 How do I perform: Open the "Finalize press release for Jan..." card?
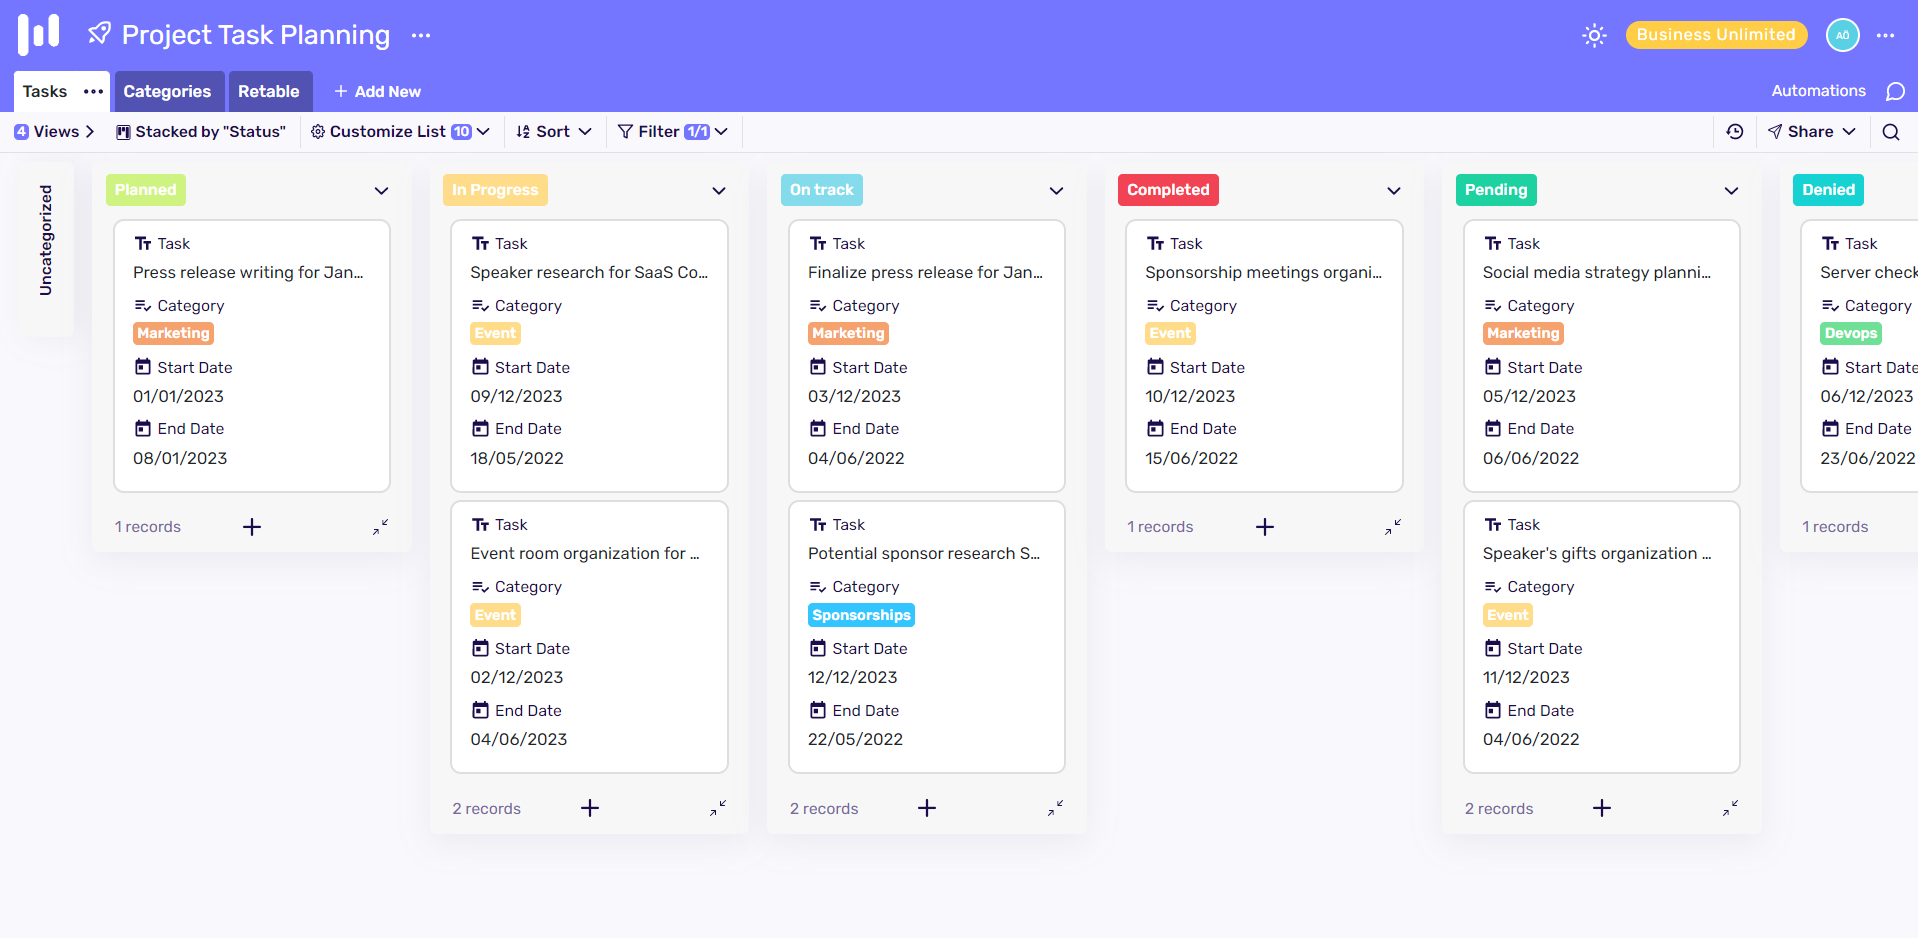pyautogui.click(x=927, y=356)
